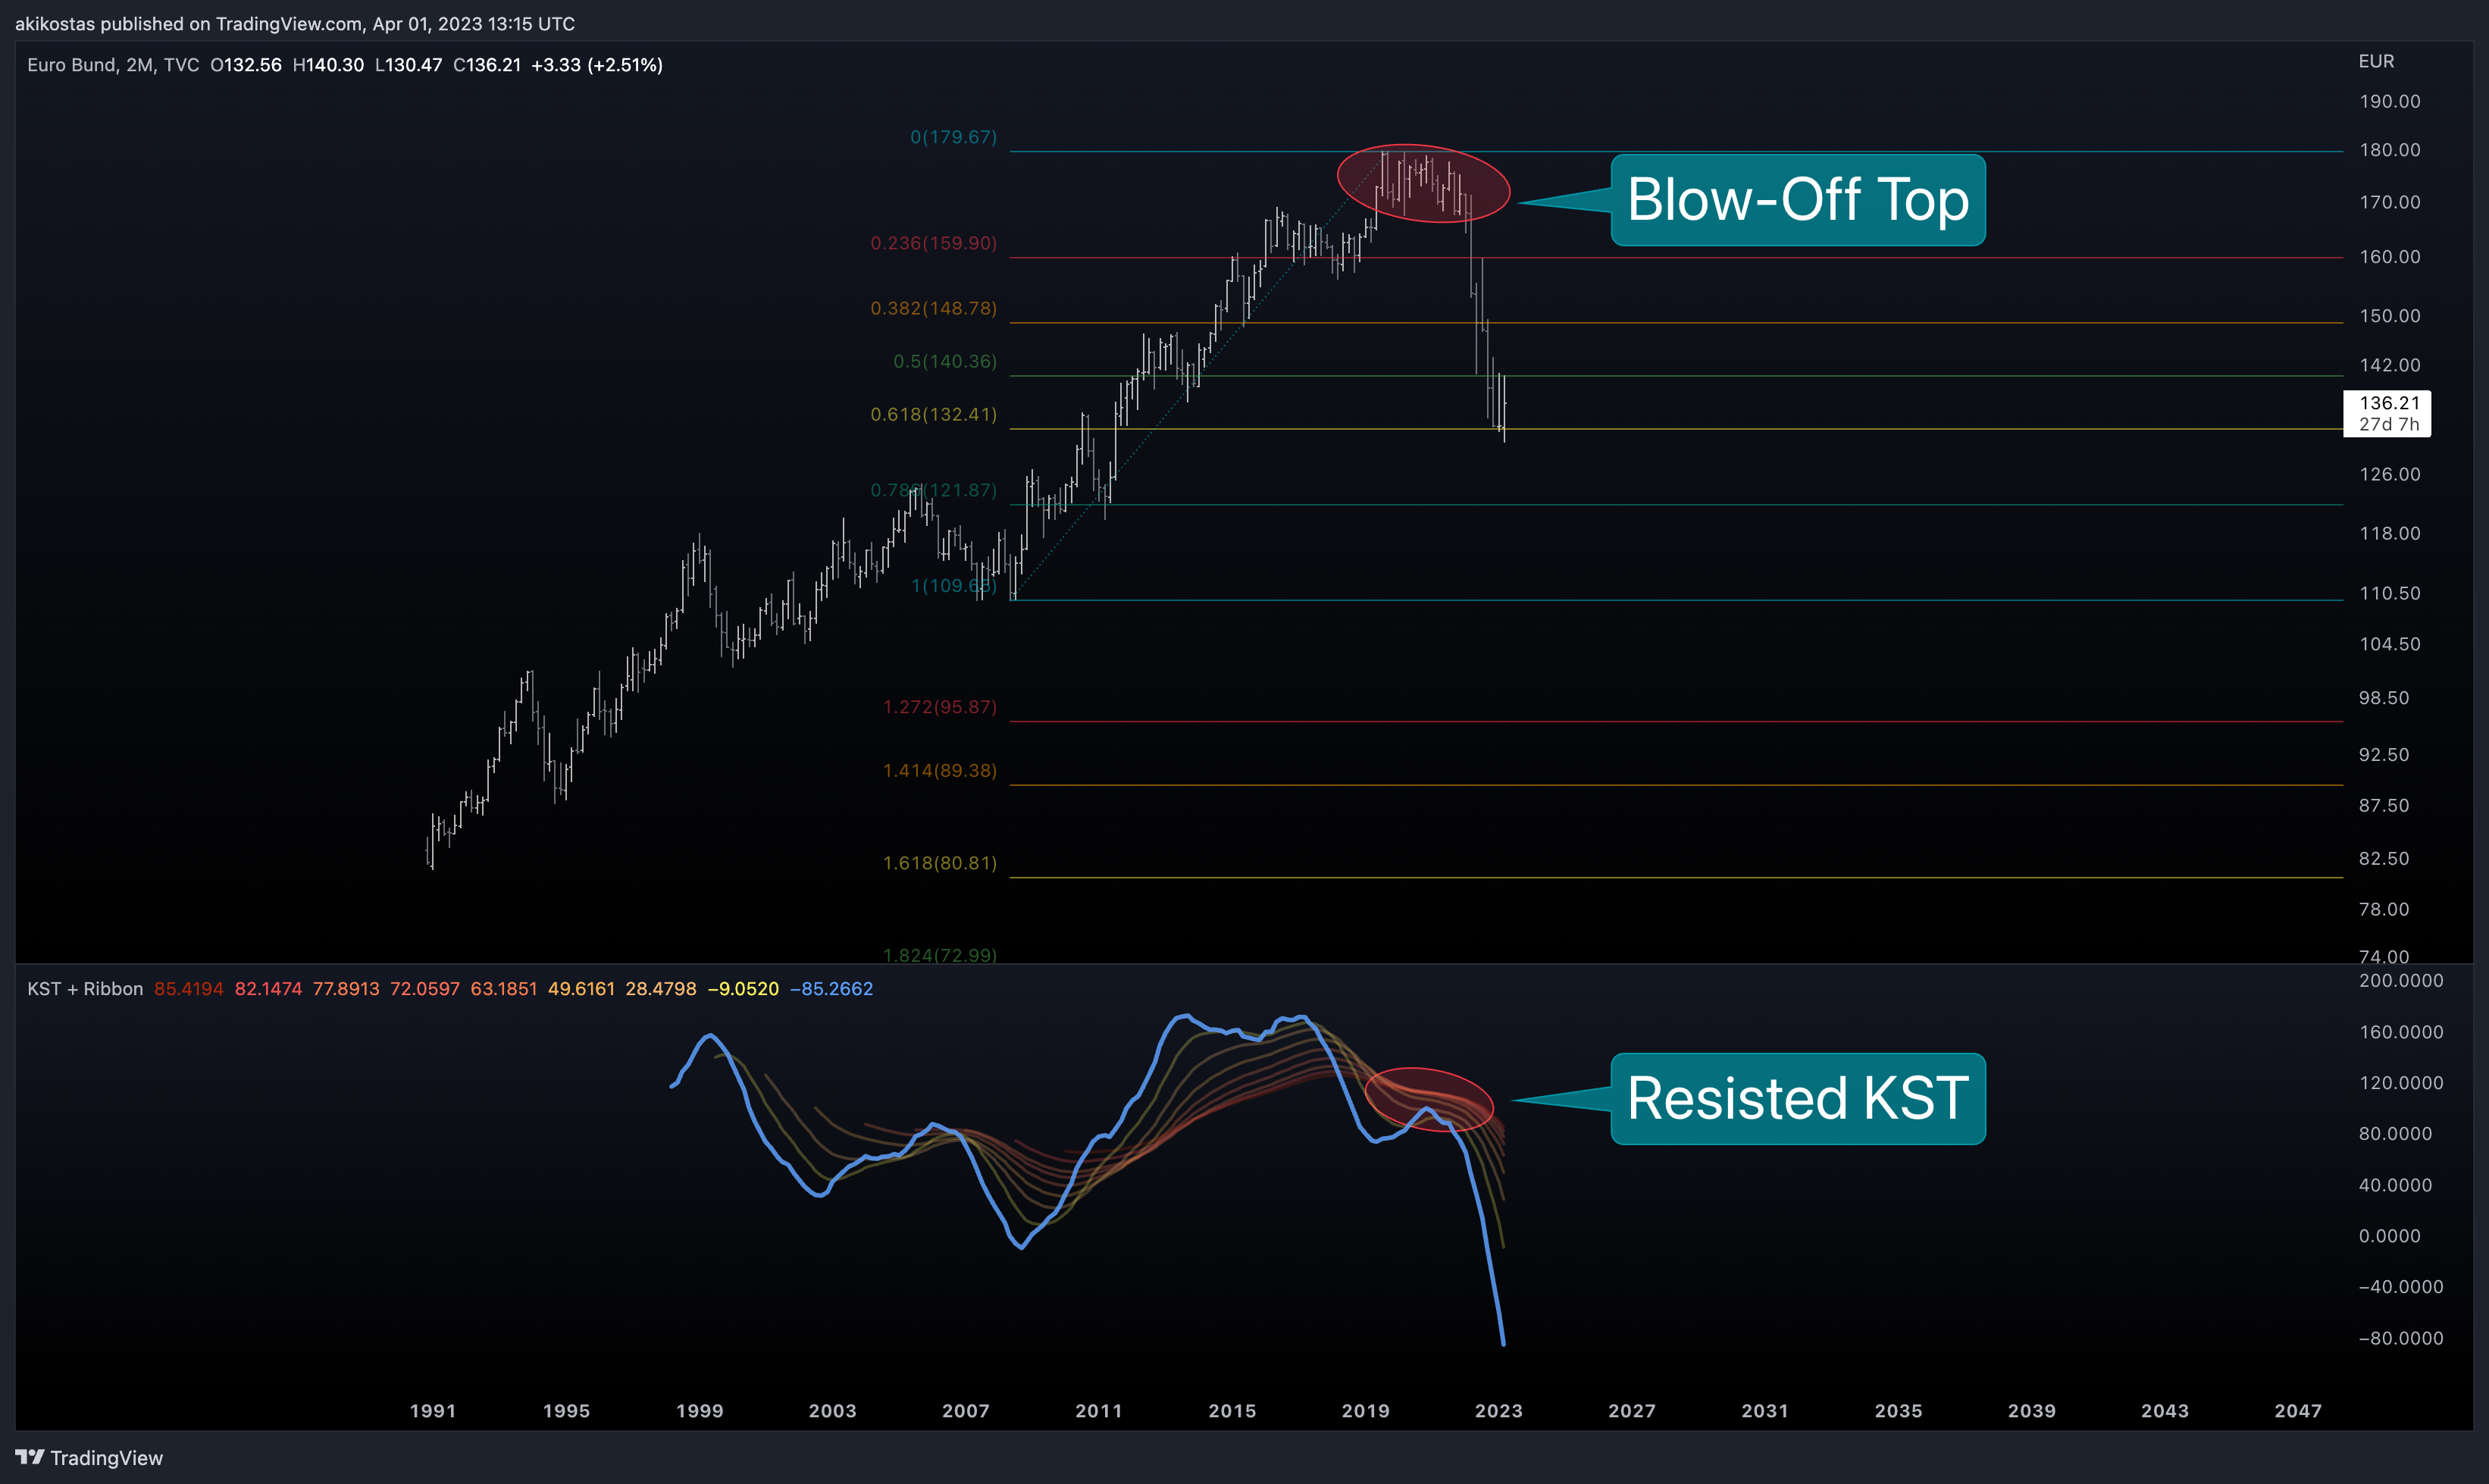Click the 110.50 price axis value
This screenshot has width=2489, height=1484.
2389,593
